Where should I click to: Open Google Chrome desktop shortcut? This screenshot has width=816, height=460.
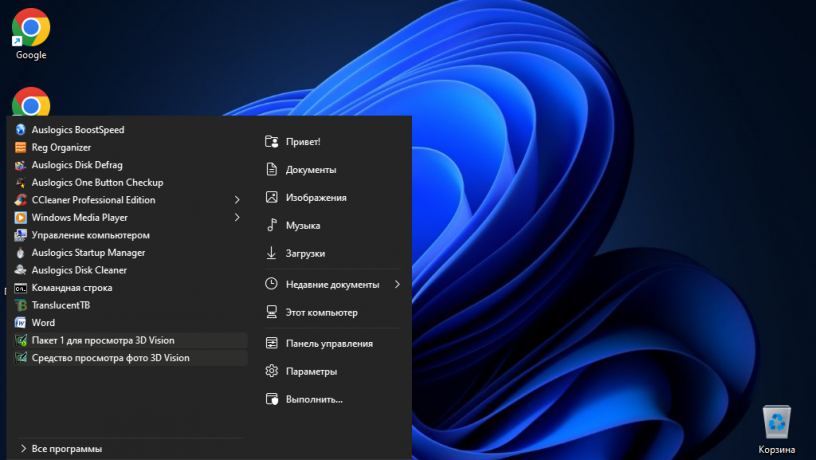click(x=31, y=33)
